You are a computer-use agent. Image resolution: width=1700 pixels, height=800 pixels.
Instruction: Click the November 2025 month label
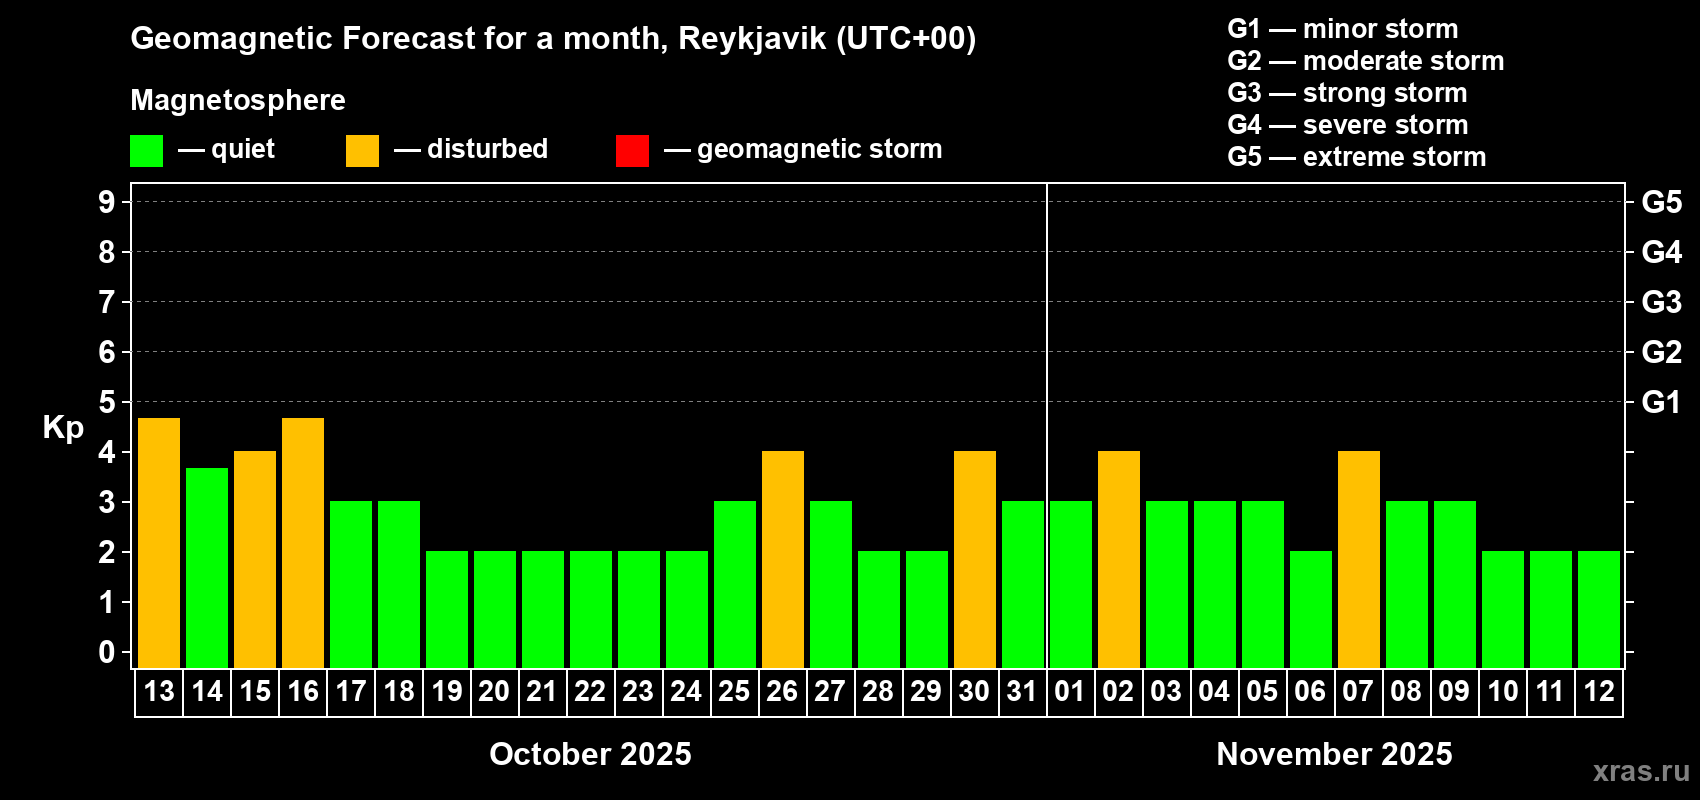pos(1334,754)
